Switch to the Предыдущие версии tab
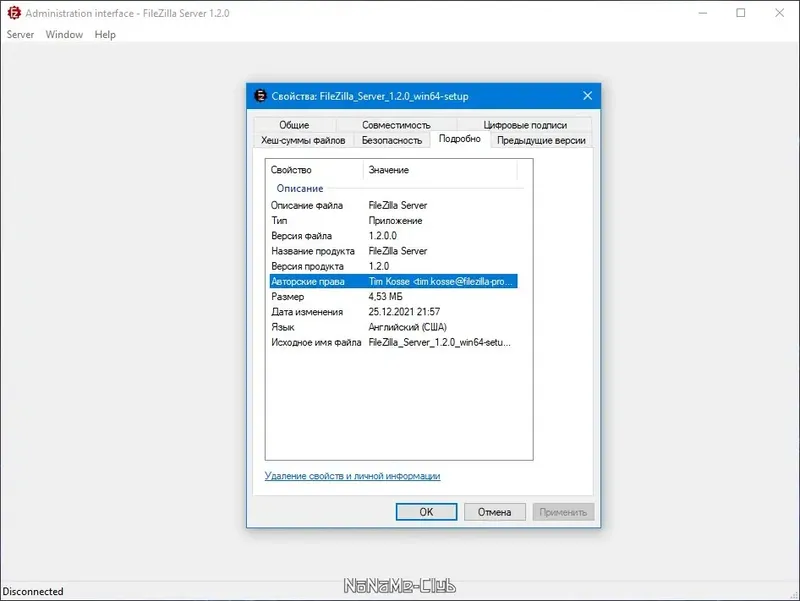The height and width of the screenshot is (601, 800). (541, 140)
